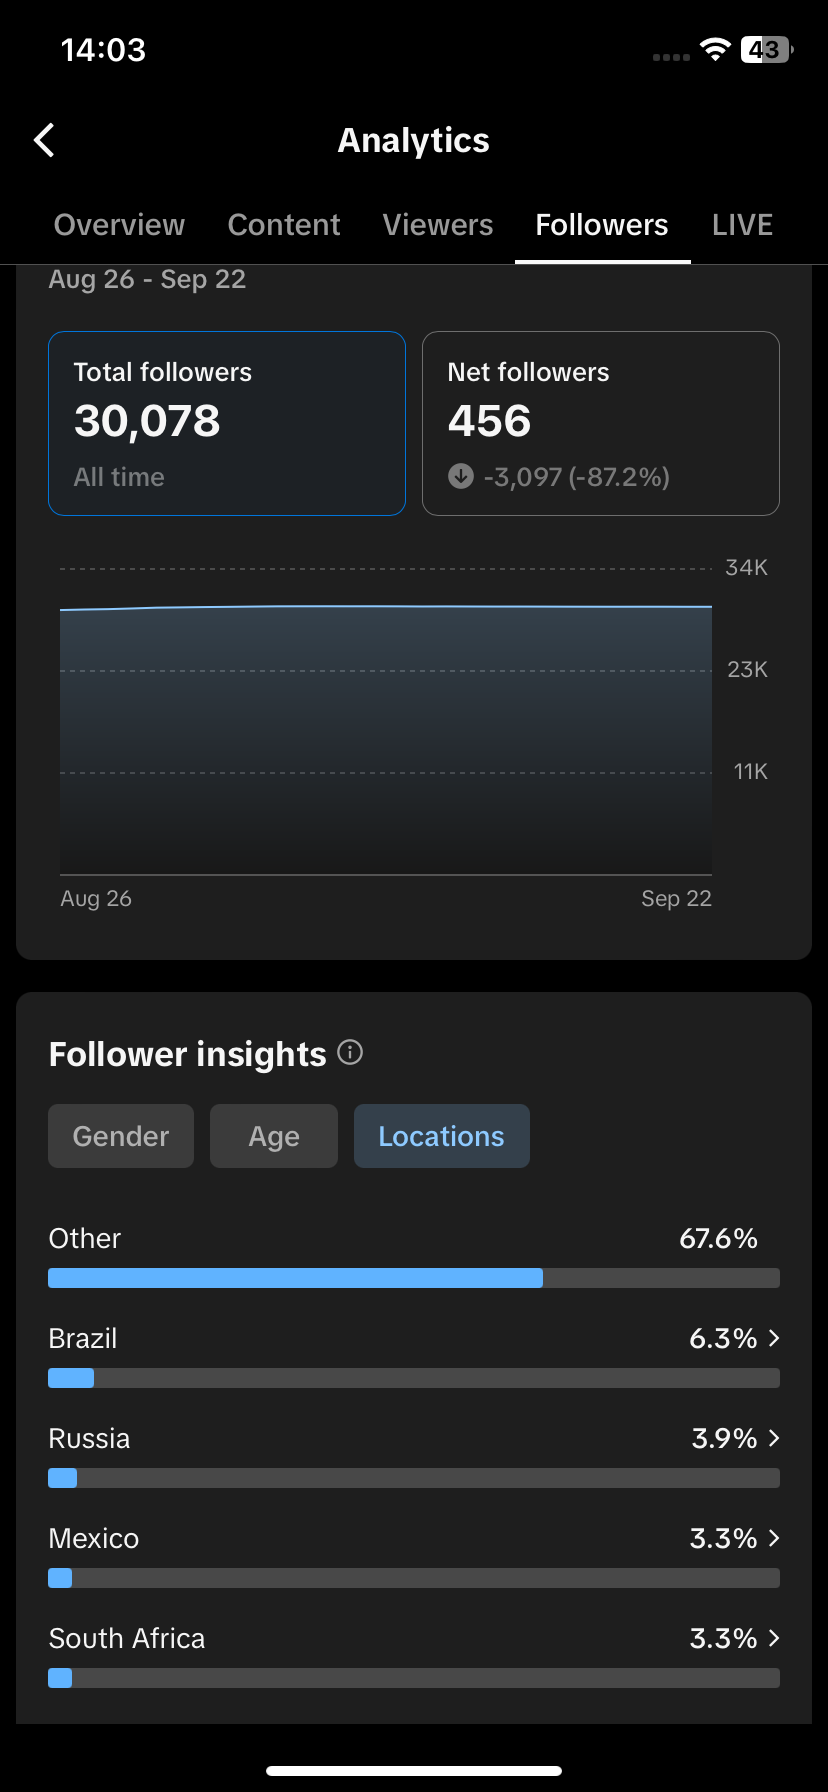Go to the Viewers tab

click(x=438, y=225)
